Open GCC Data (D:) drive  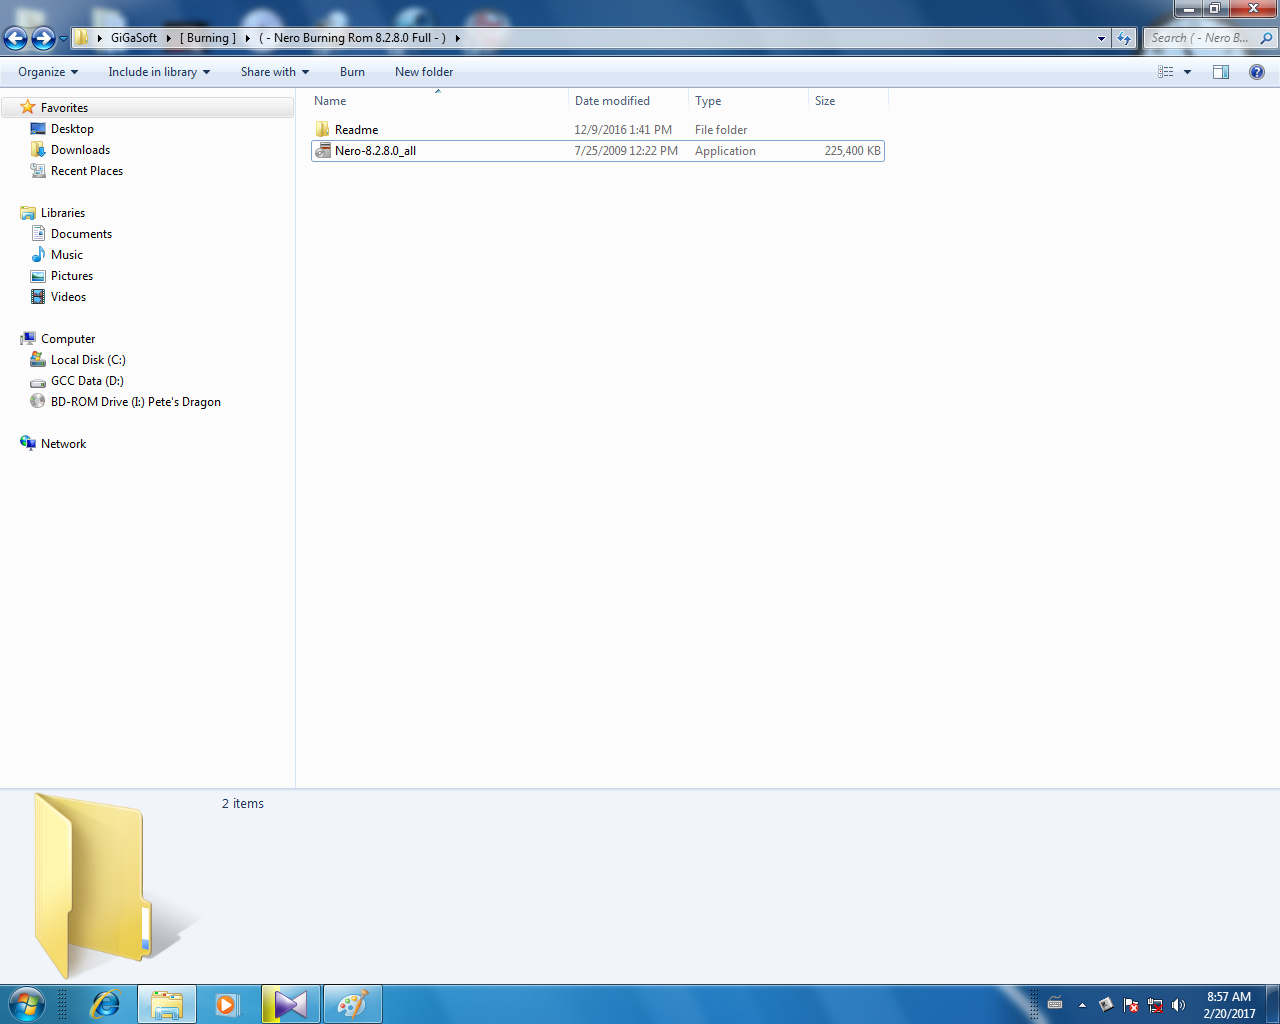pos(87,381)
